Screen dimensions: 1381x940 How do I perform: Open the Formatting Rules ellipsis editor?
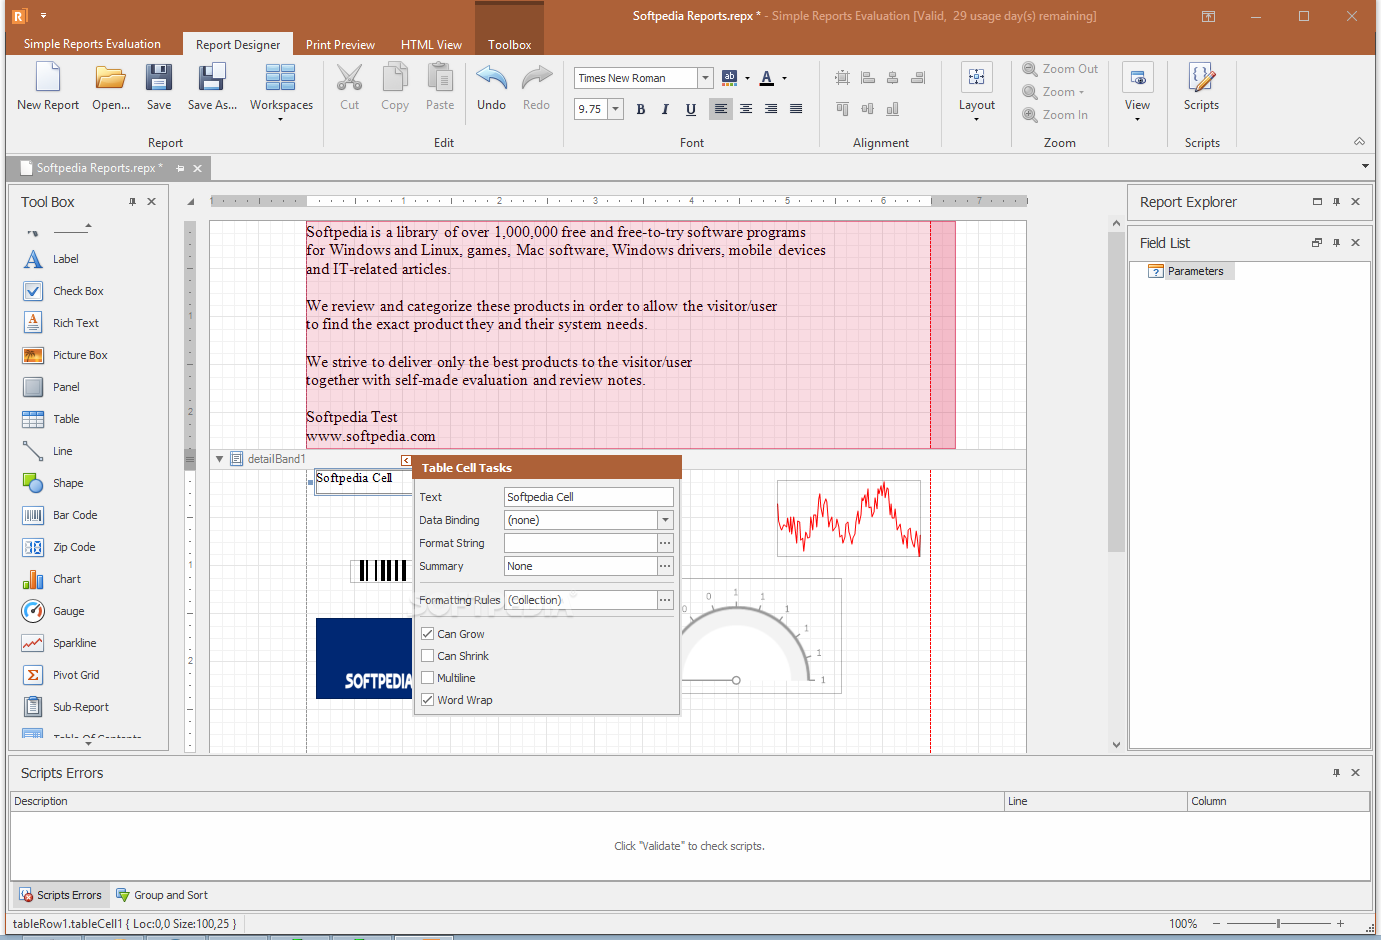665,600
